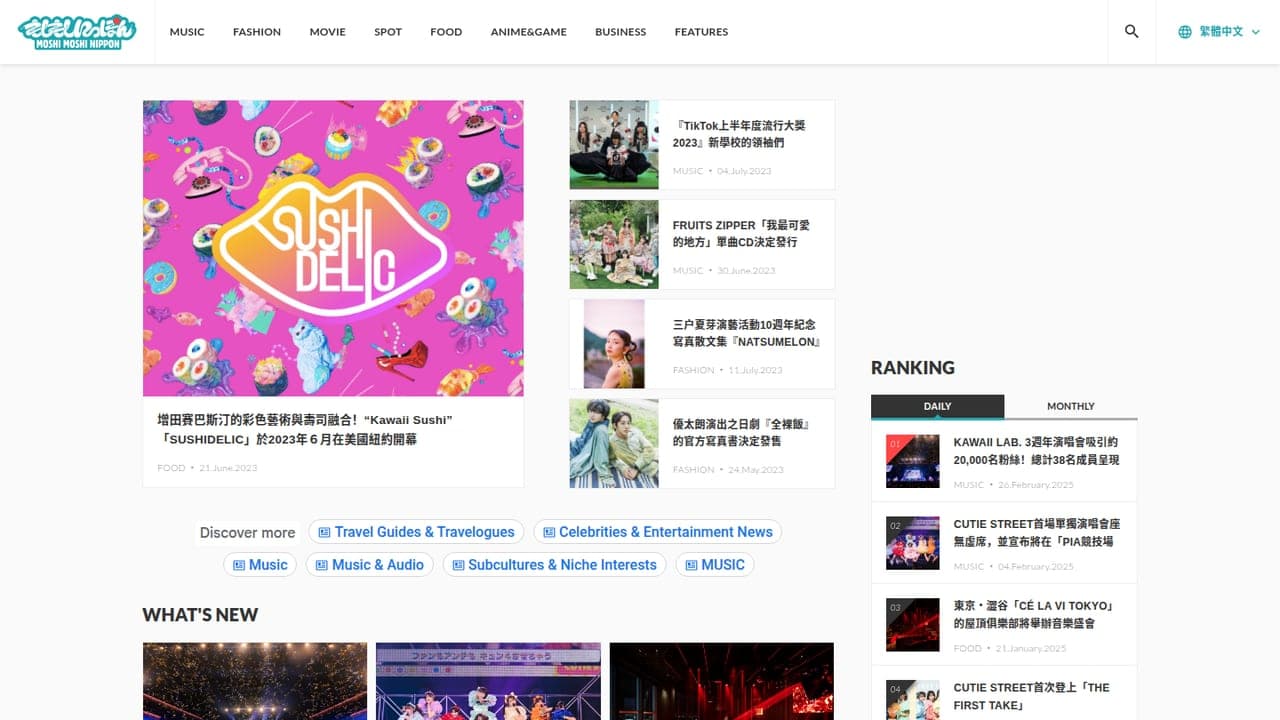Open the TikTok上半年度流行大獎 article thumbnail
1280x720 pixels.
pyautogui.click(x=614, y=145)
